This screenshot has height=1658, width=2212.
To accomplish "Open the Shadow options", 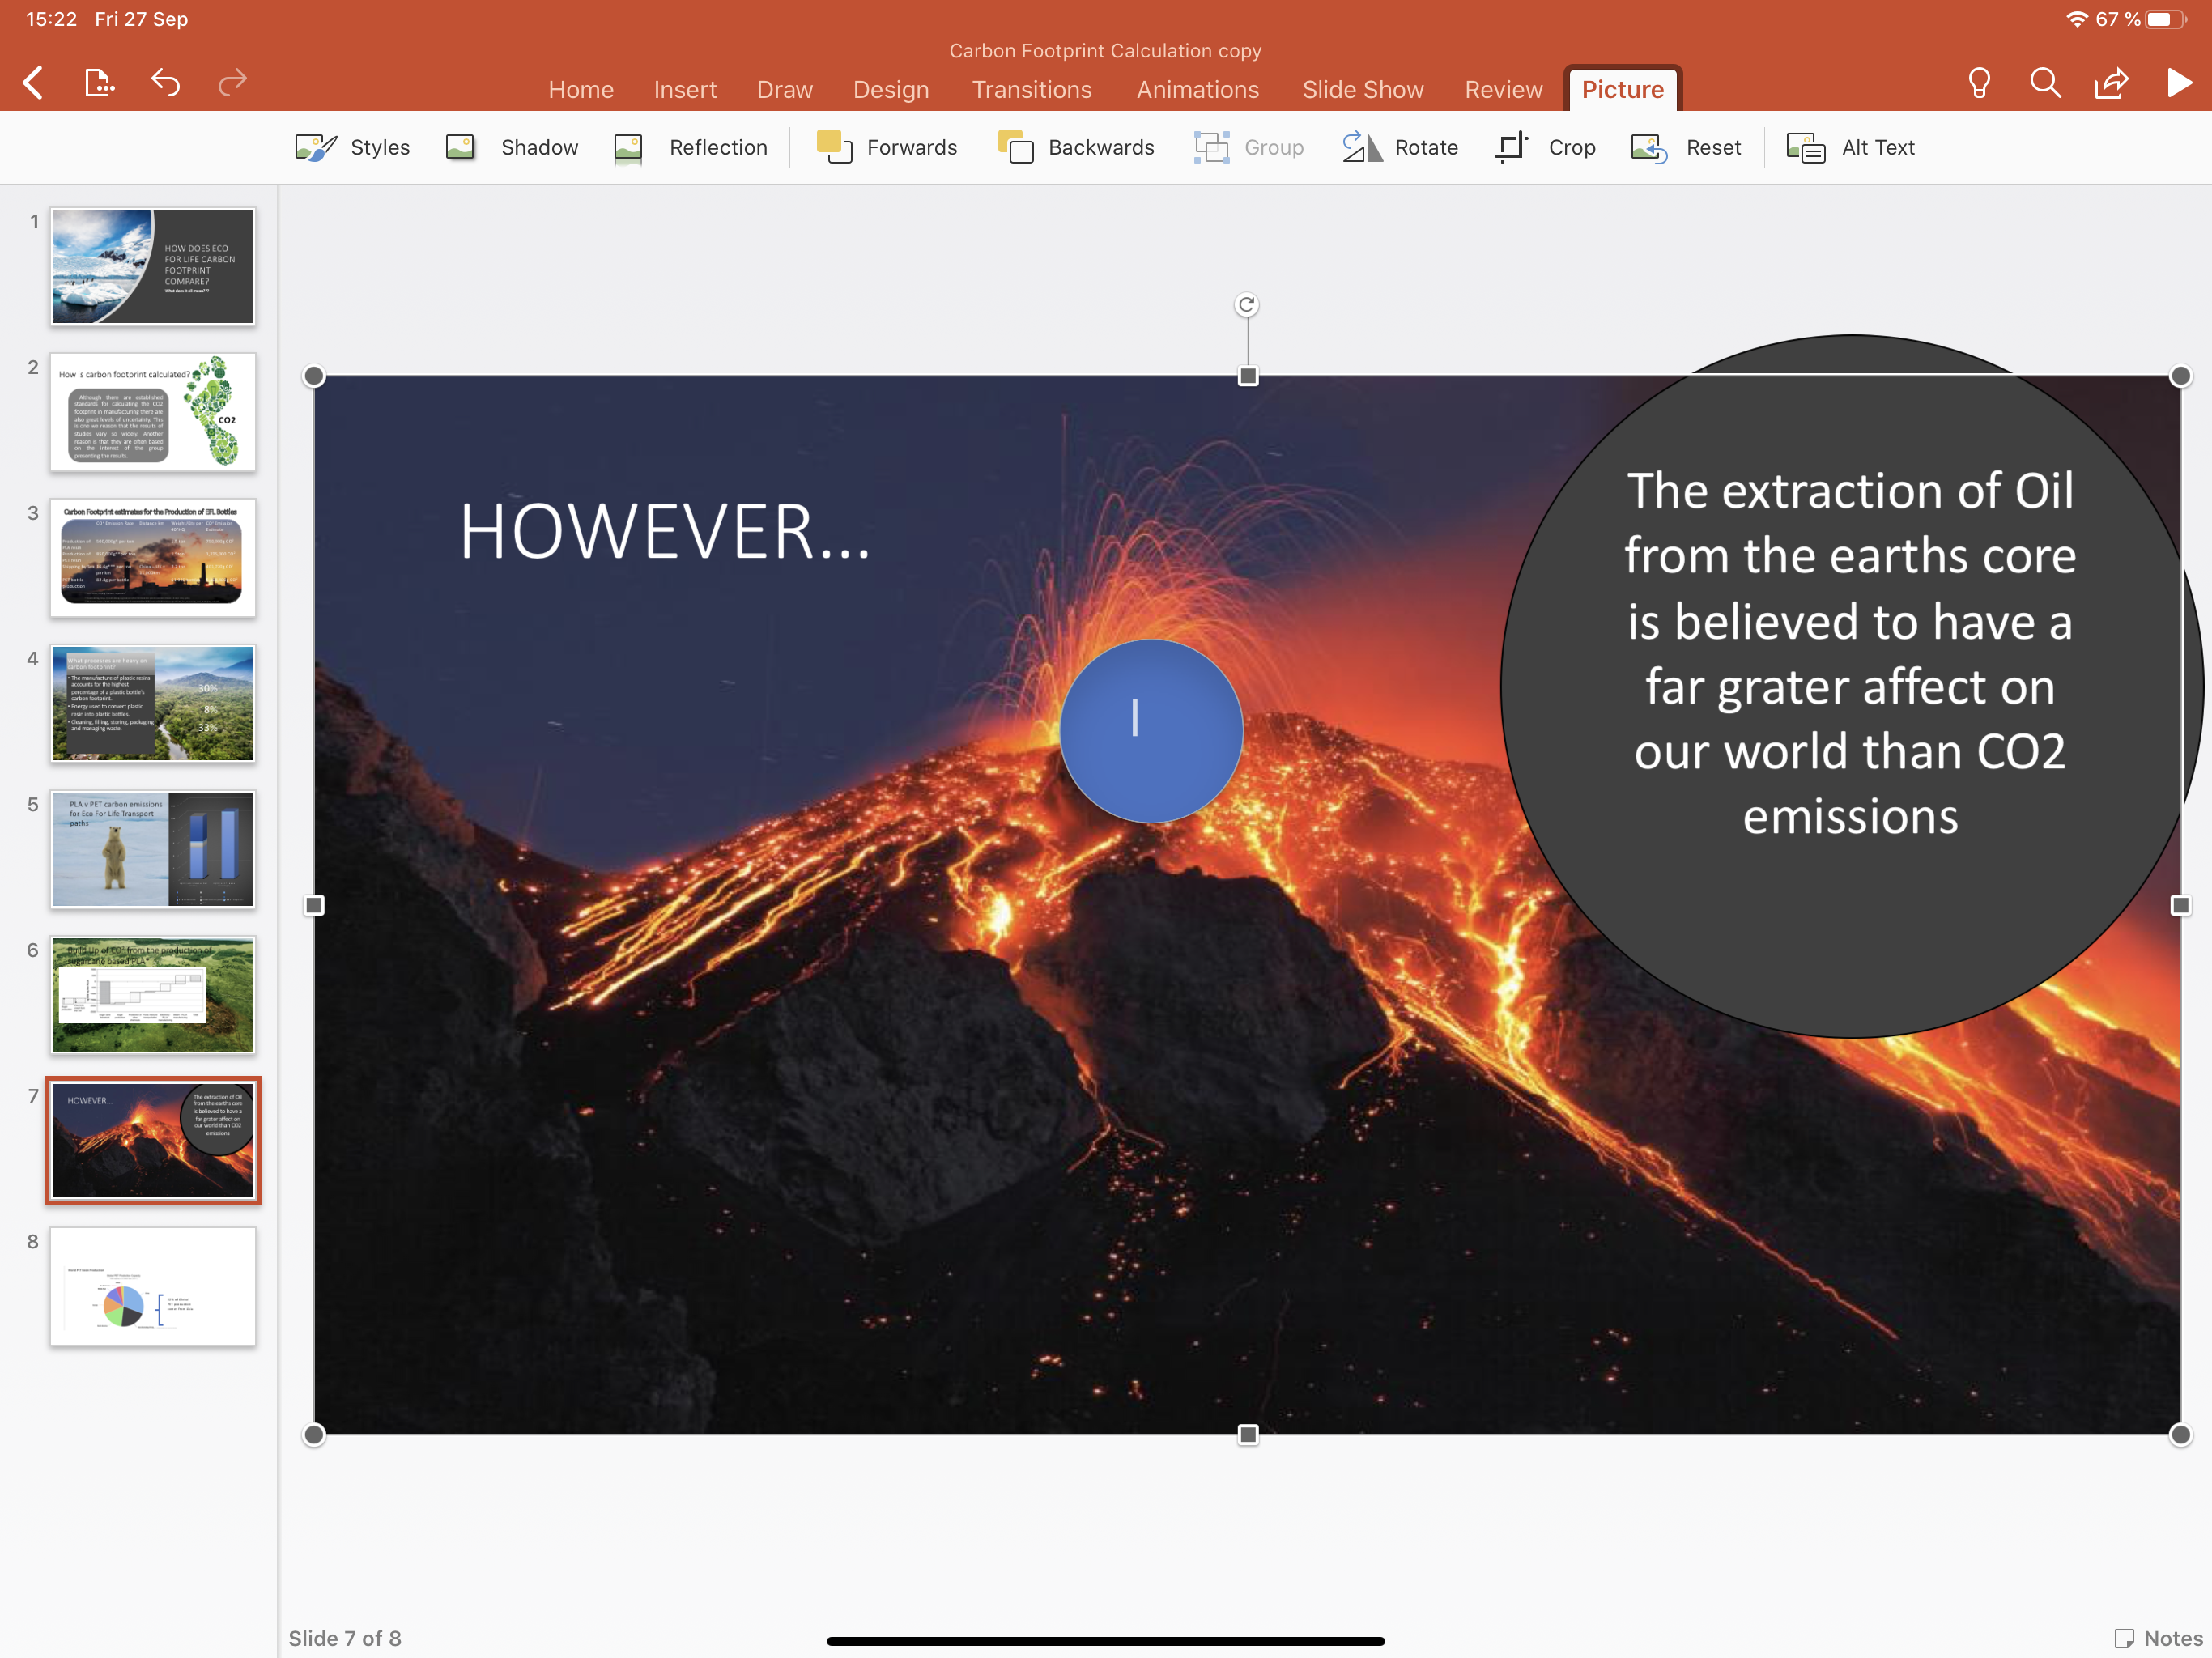I will pyautogui.click(x=512, y=148).
